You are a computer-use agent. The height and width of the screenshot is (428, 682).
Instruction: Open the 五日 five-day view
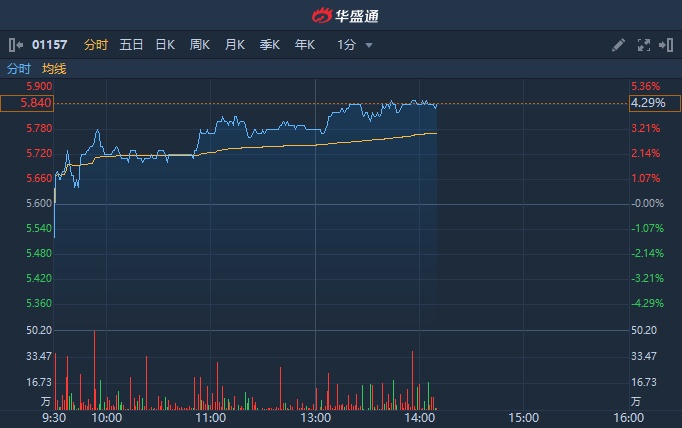131,45
